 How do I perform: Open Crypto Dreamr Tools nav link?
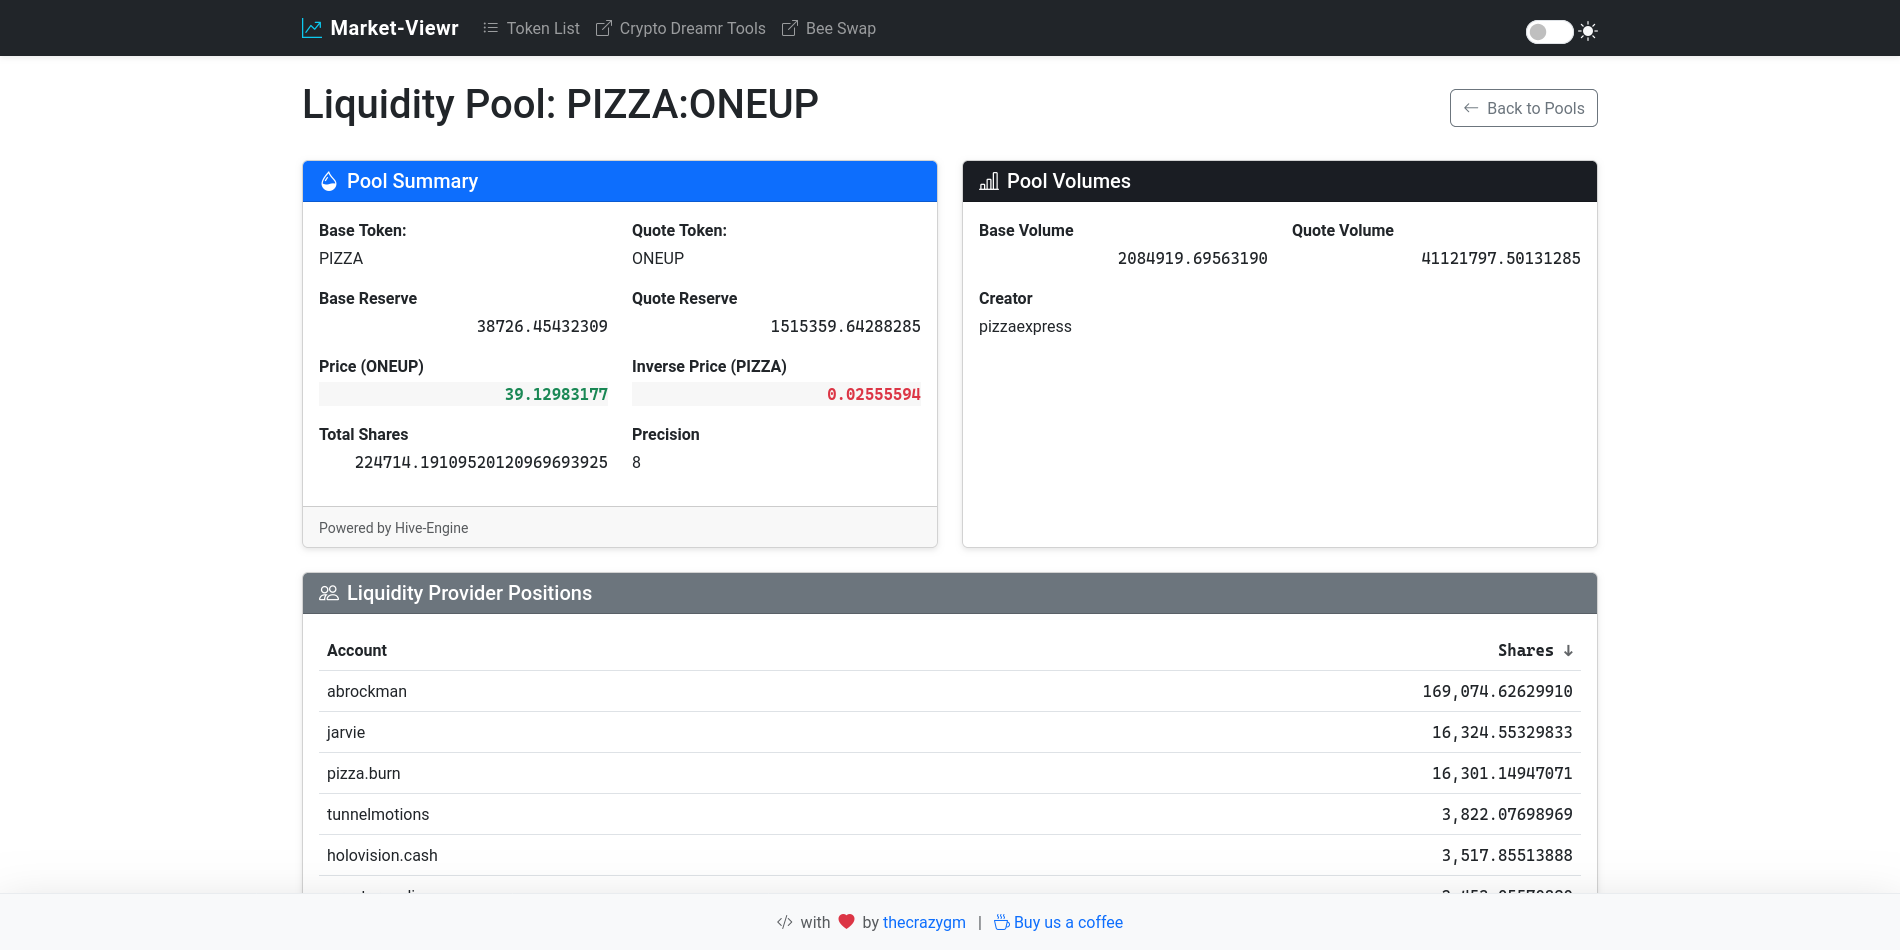tap(681, 28)
